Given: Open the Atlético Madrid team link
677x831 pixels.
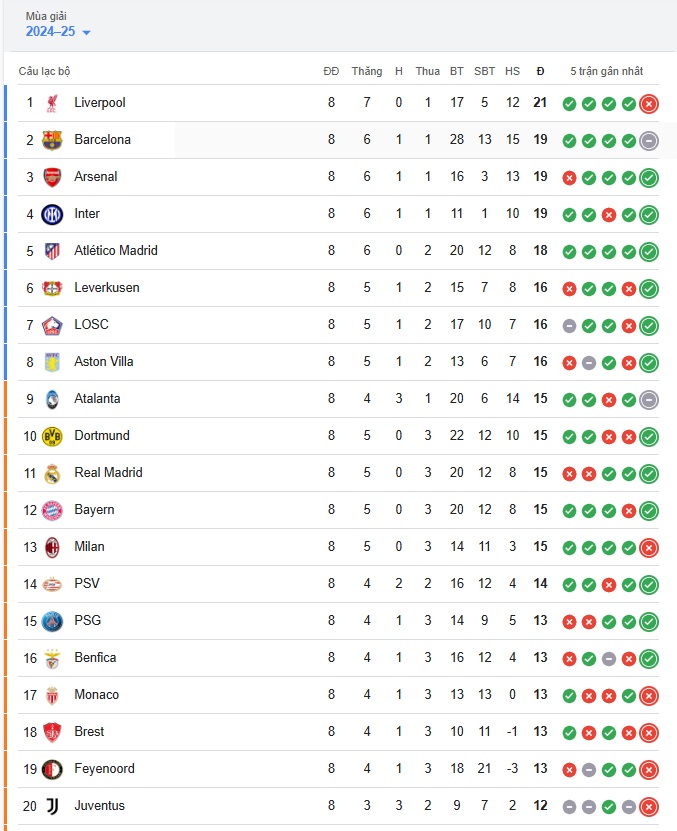Looking at the screenshot, I should pos(116,250).
